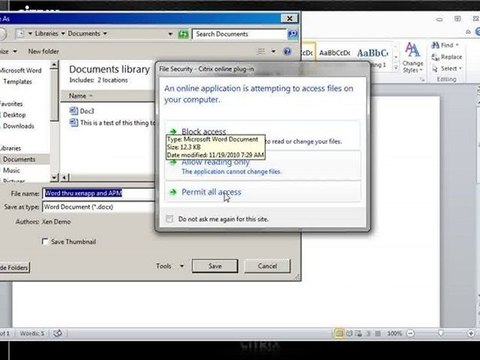Click the help icon in Save As toolbar
Screen dimensions: 480x360
coord(287,51)
